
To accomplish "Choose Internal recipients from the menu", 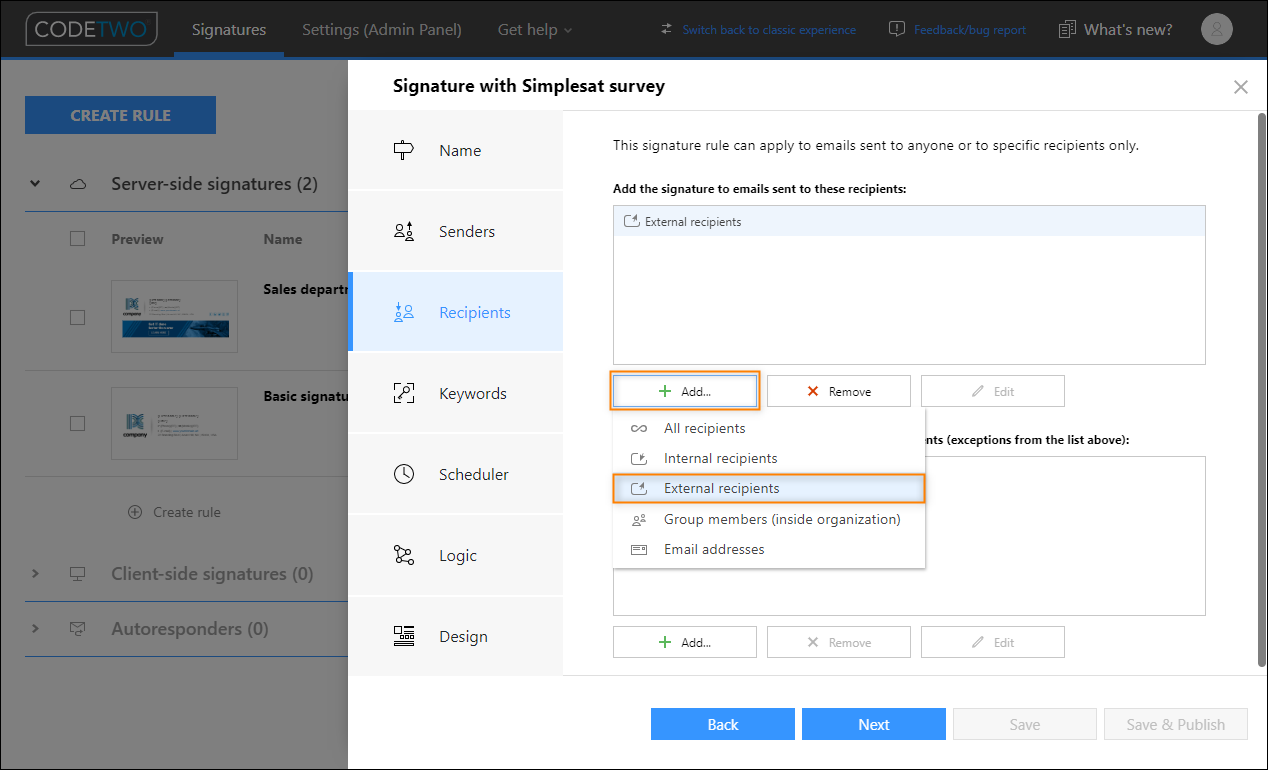I will coord(769,459).
